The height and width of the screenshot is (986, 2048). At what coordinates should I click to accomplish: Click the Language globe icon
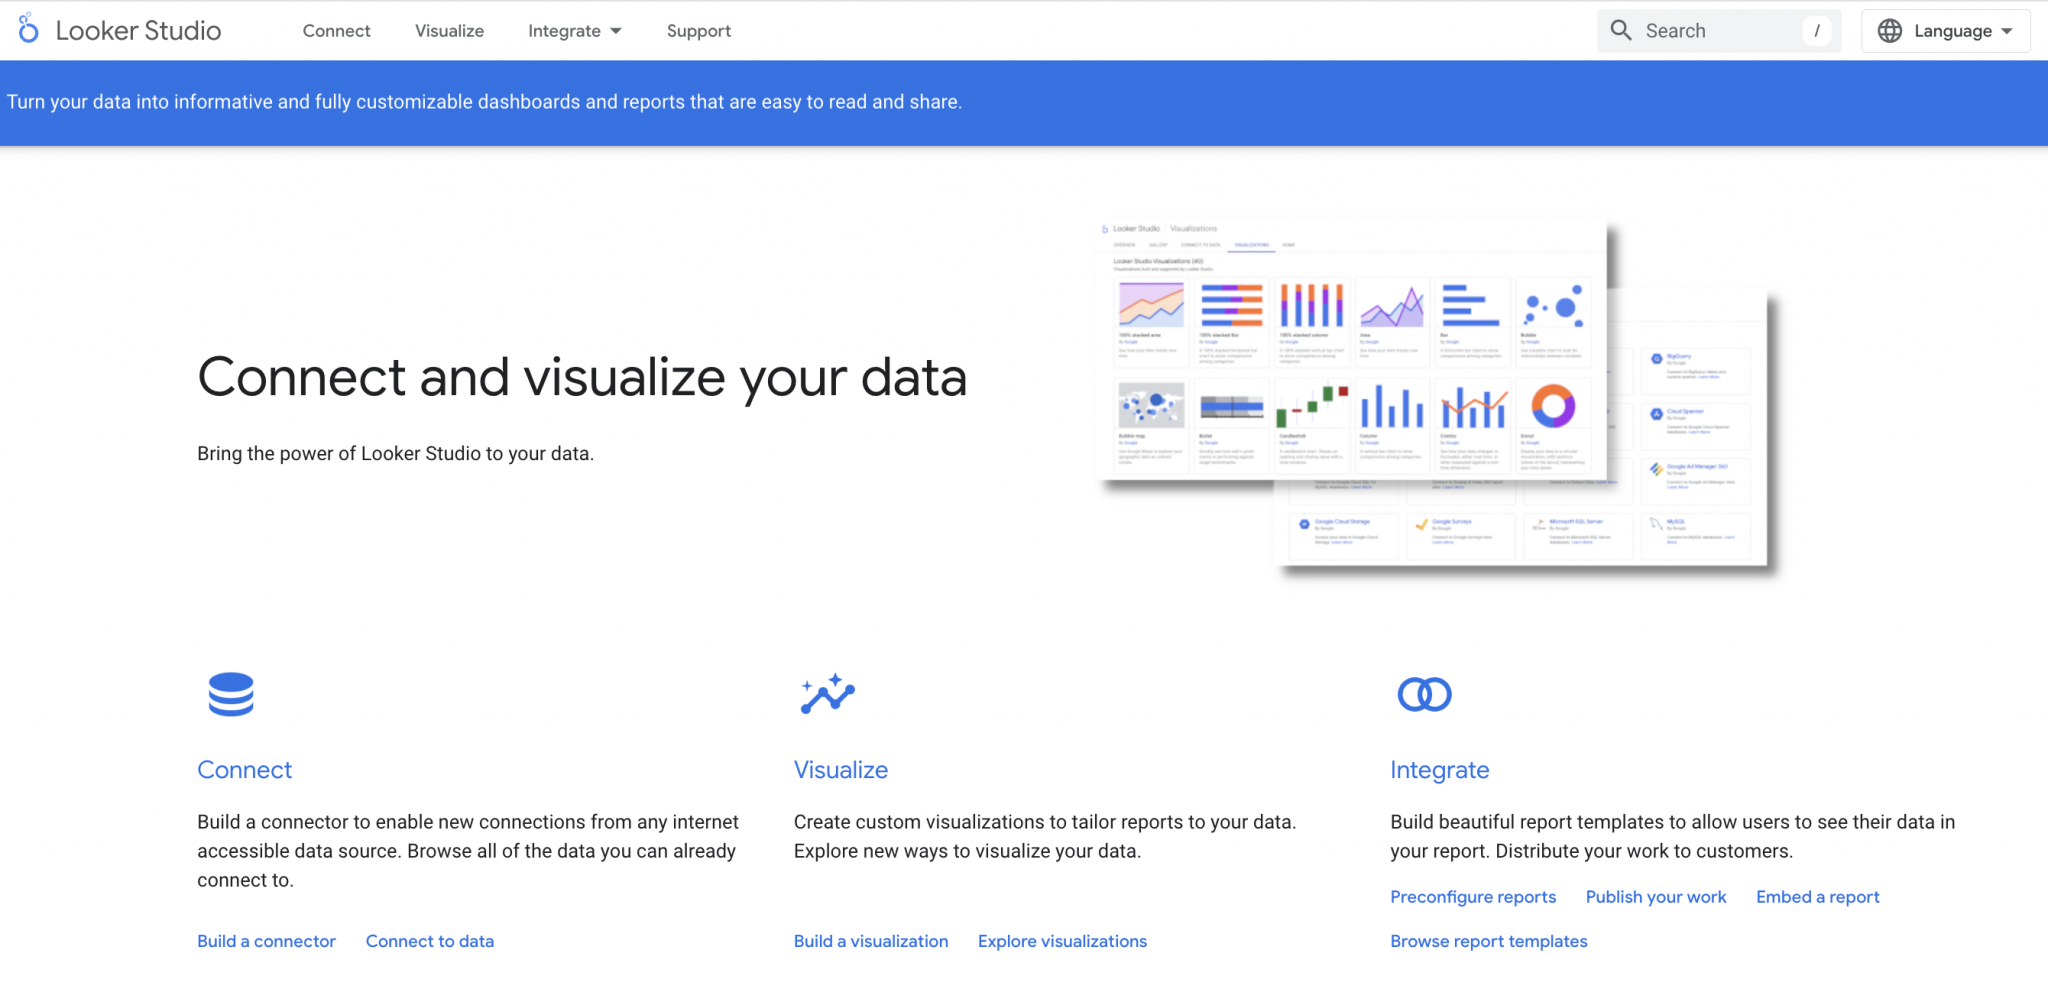pyautogui.click(x=1889, y=30)
